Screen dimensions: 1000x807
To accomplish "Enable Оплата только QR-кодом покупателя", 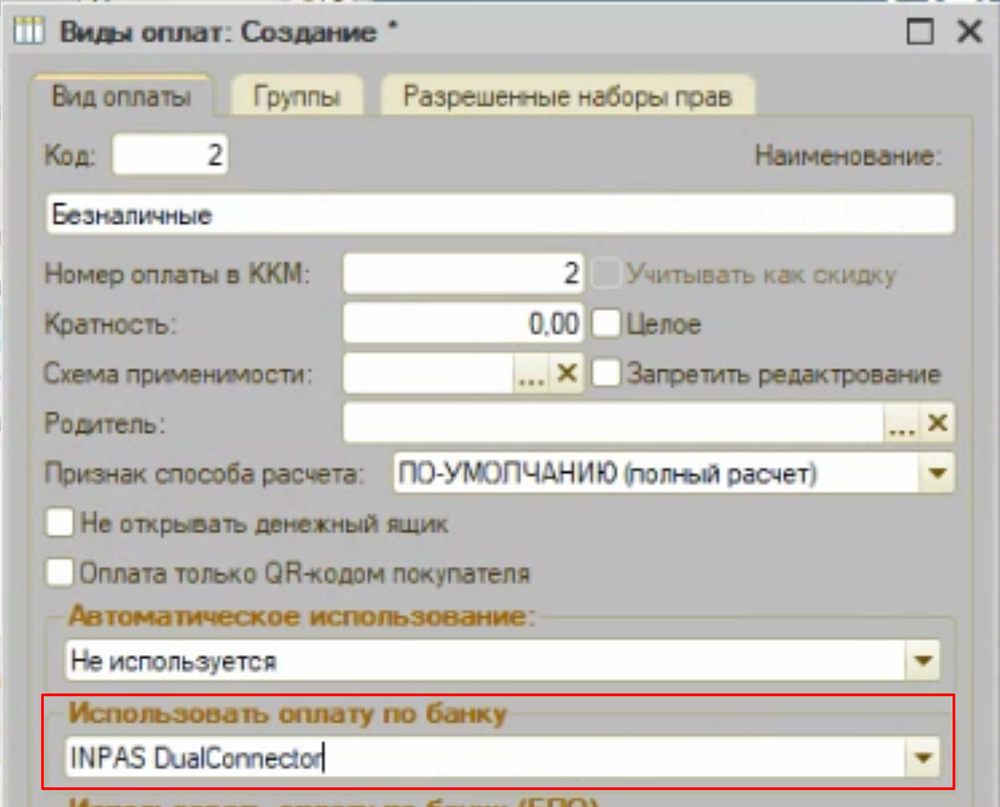I will [62, 573].
